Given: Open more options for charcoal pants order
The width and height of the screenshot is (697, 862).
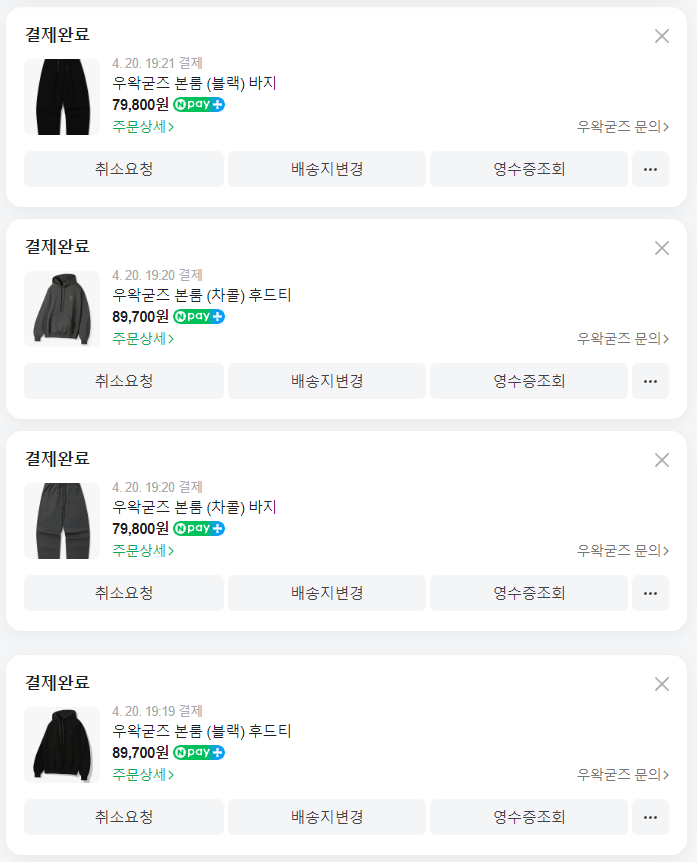Looking at the screenshot, I should click(650, 593).
